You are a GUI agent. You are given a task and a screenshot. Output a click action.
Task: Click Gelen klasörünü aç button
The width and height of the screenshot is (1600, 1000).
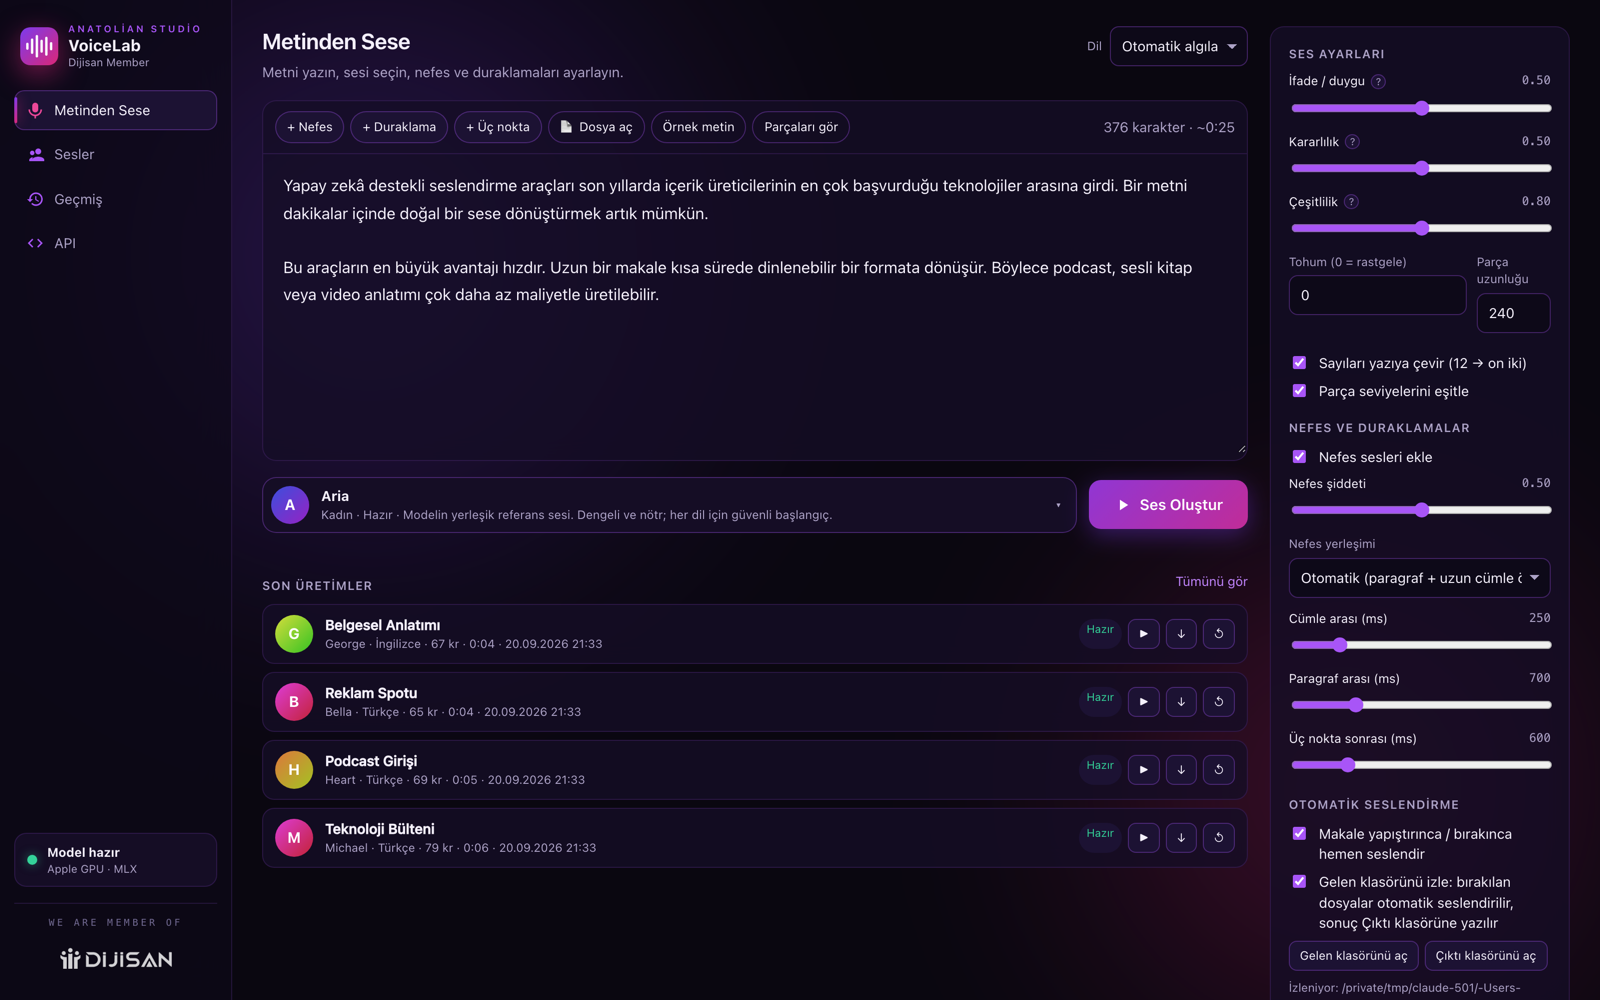1353,956
